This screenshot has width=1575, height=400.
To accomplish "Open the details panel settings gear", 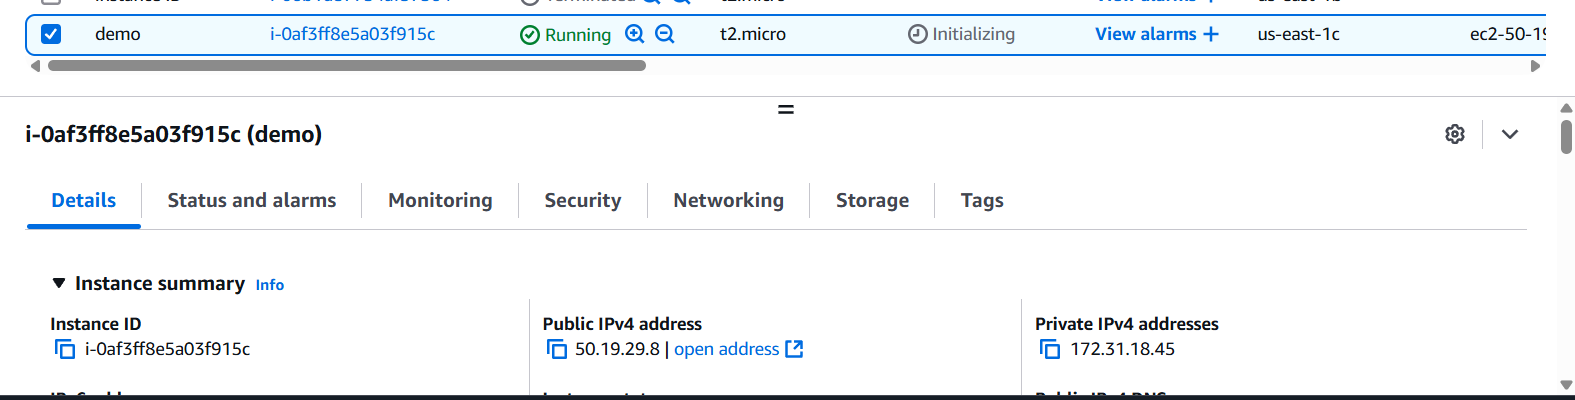I will [1455, 134].
